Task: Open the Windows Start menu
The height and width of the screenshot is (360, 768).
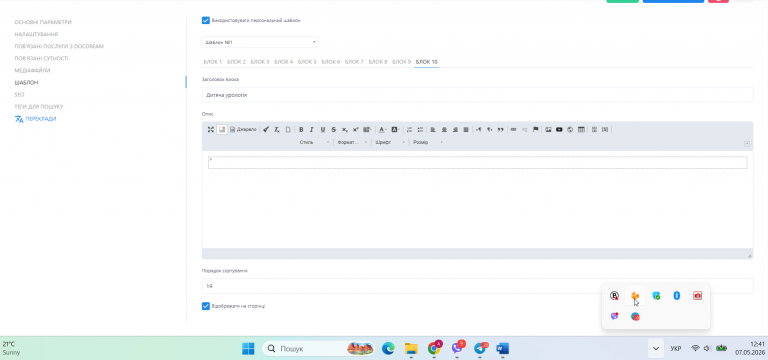Action: [248, 348]
